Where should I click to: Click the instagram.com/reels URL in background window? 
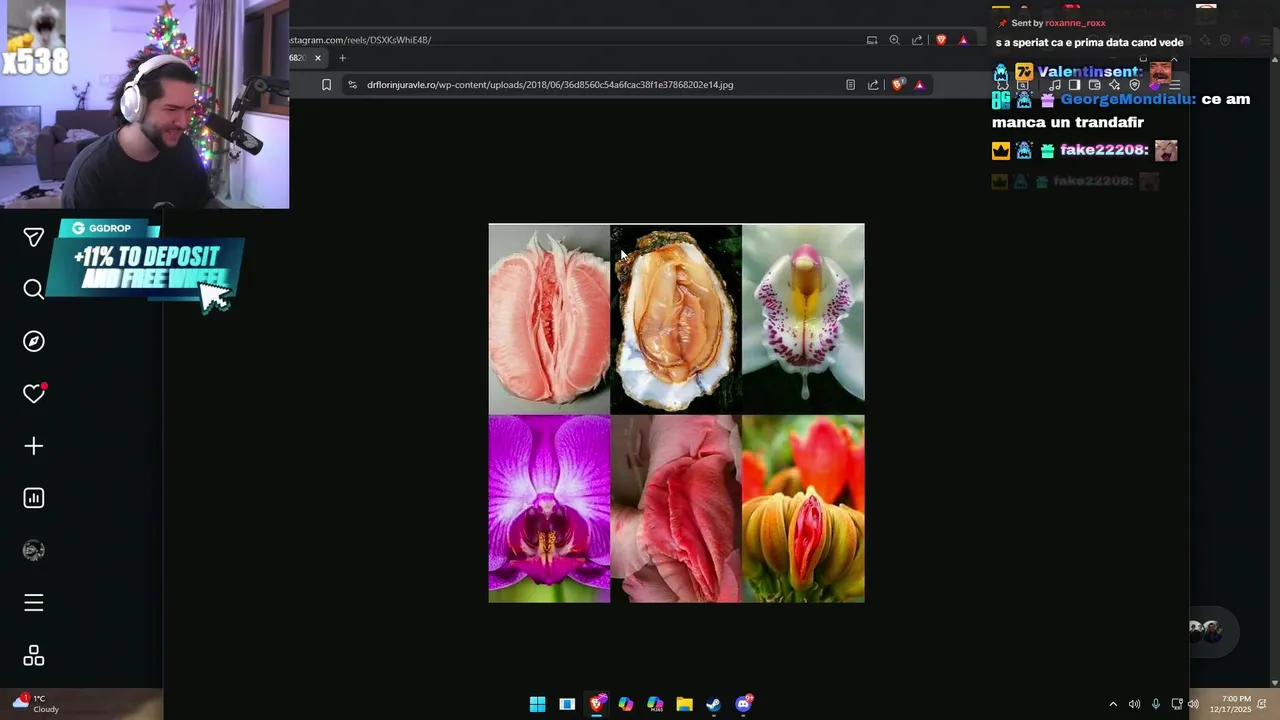[361, 40]
